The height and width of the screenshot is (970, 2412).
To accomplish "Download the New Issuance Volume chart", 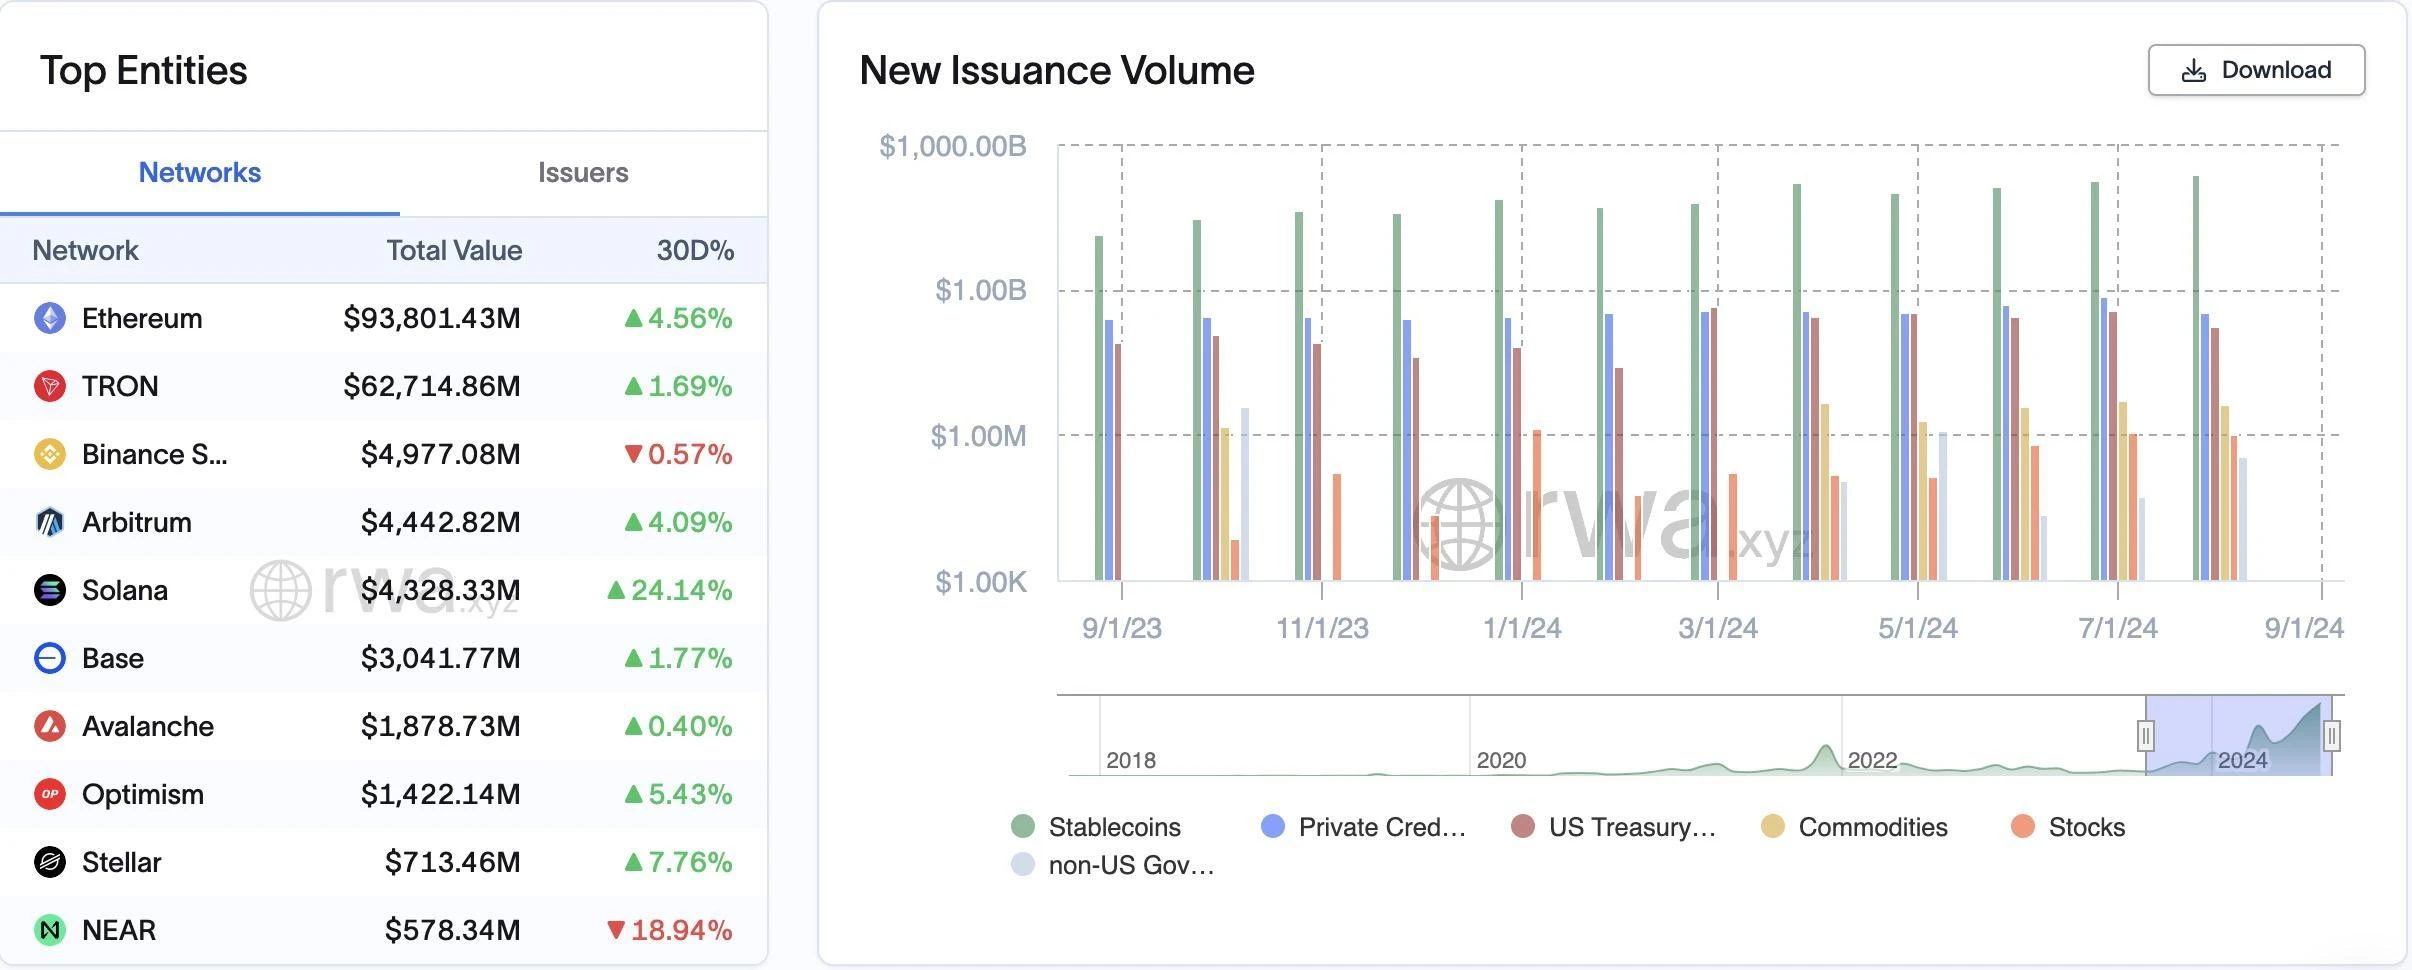I will click(x=2256, y=70).
